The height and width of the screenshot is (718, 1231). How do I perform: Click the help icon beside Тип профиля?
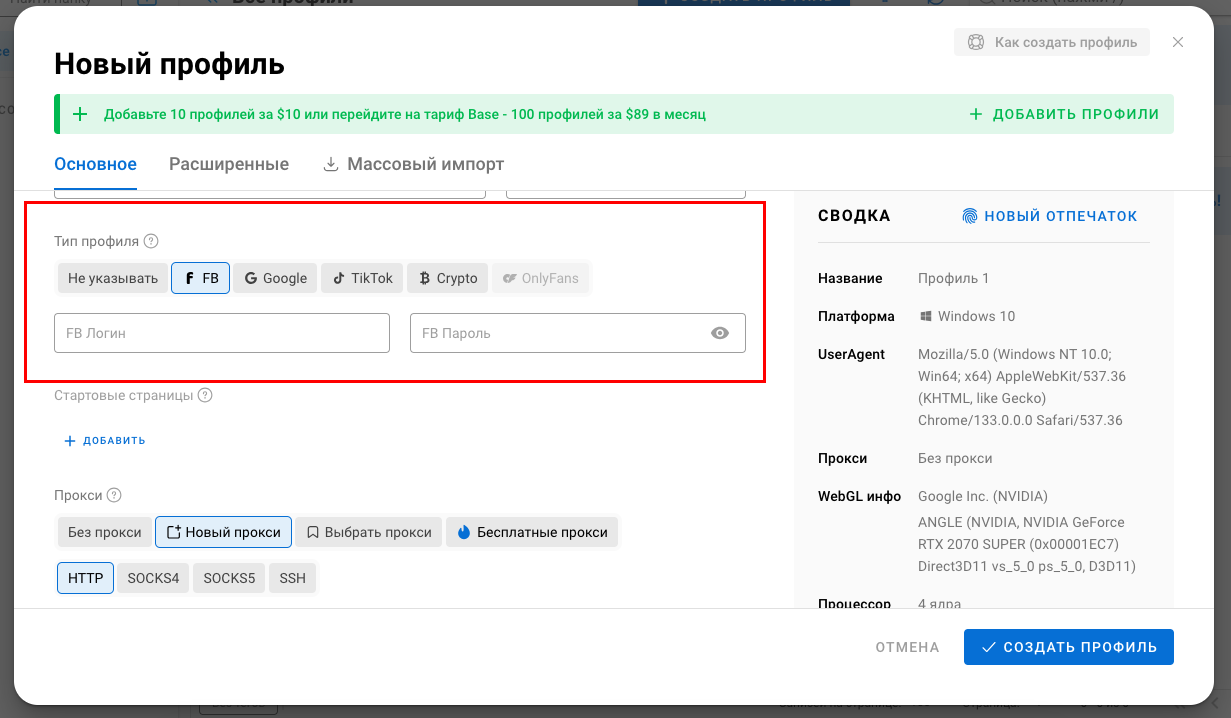pos(151,241)
